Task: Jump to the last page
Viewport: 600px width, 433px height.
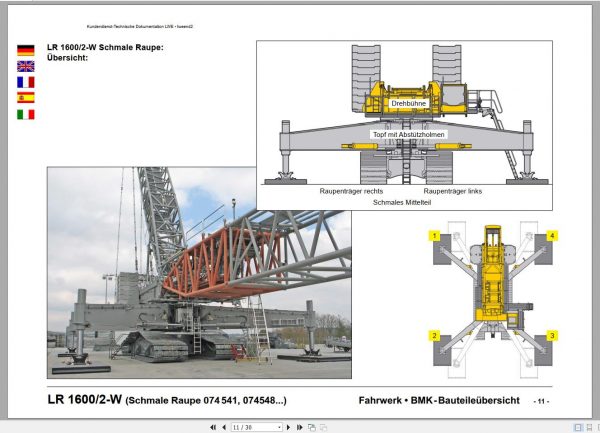Action: [x=300, y=427]
